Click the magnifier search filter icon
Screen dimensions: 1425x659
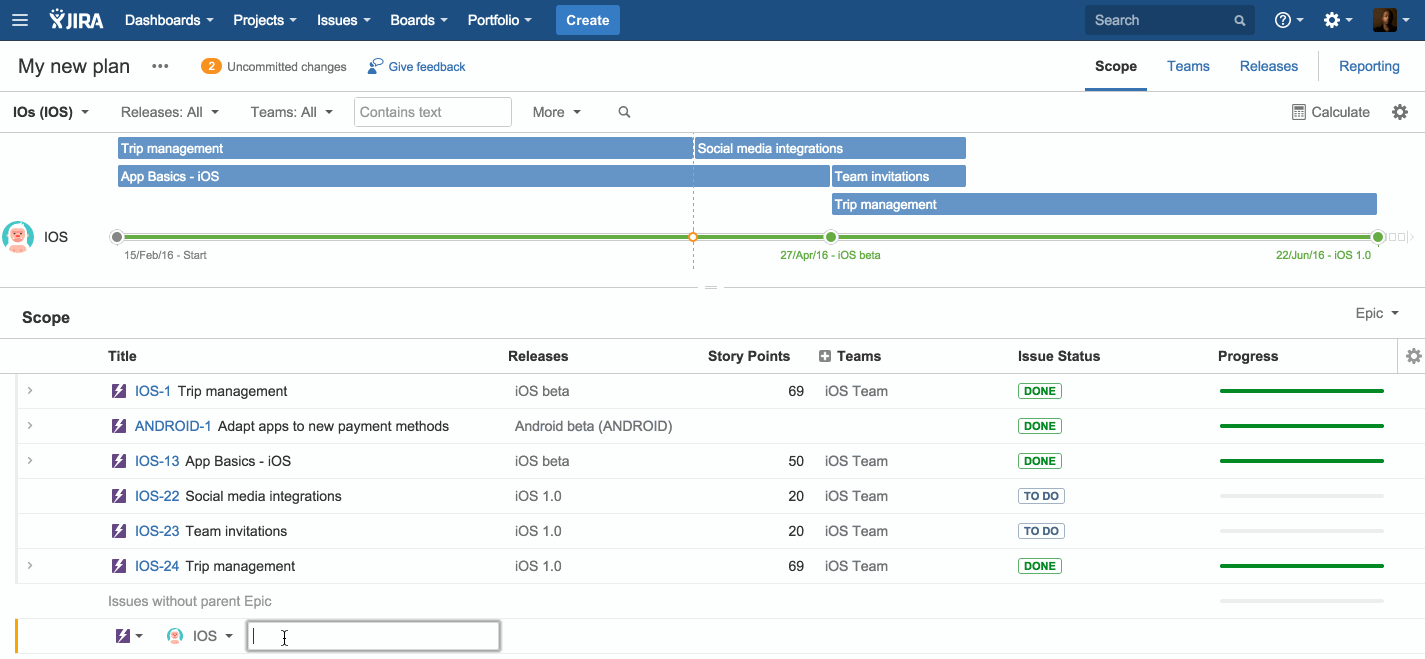click(624, 112)
